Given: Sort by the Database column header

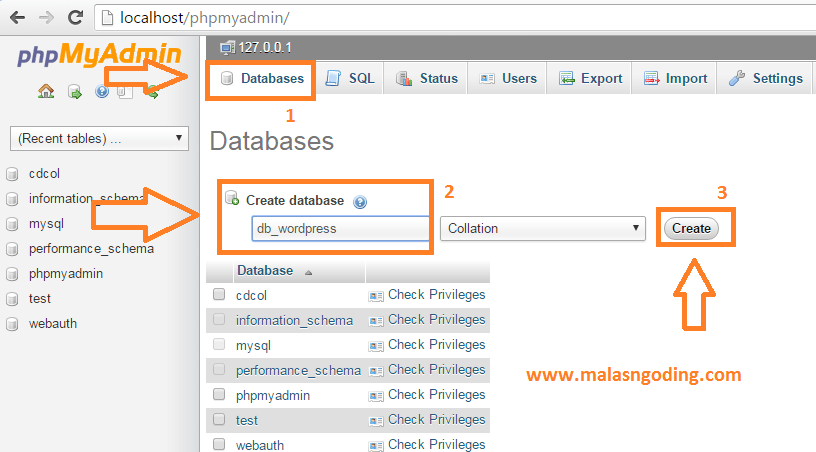Looking at the screenshot, I should pos(265,271).
